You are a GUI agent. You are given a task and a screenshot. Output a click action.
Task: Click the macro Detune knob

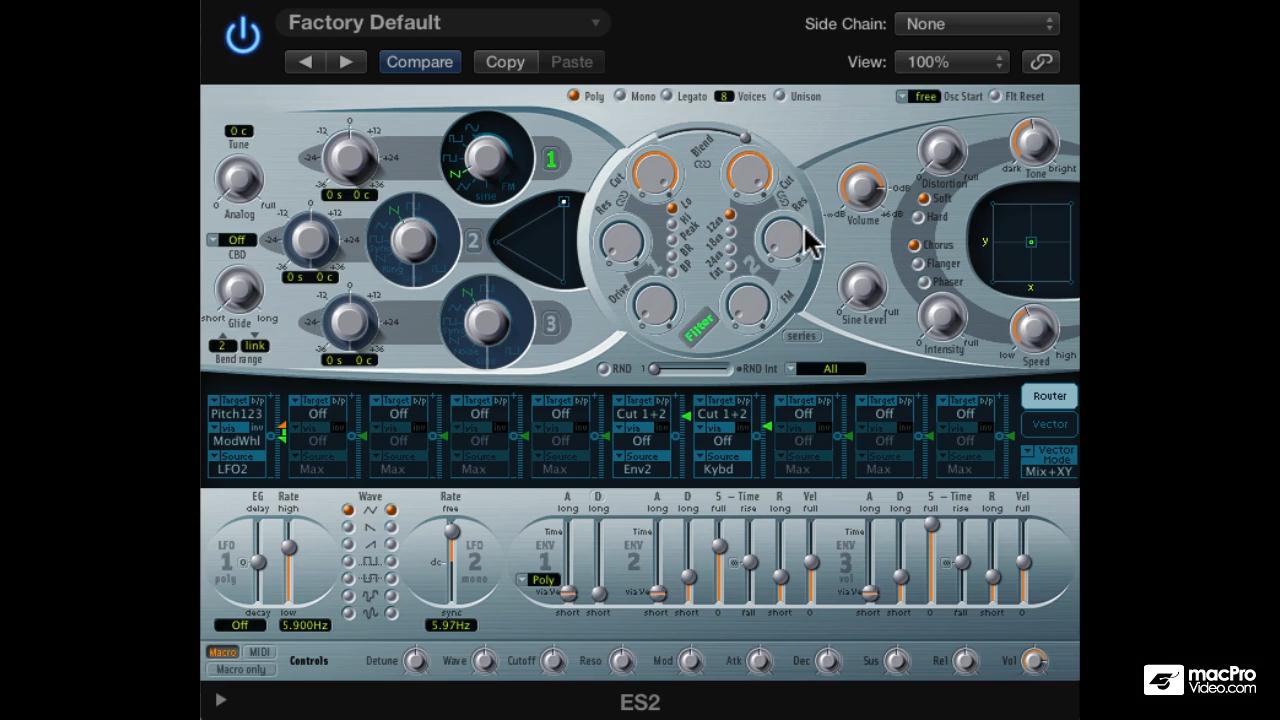[x=415, y=661]
